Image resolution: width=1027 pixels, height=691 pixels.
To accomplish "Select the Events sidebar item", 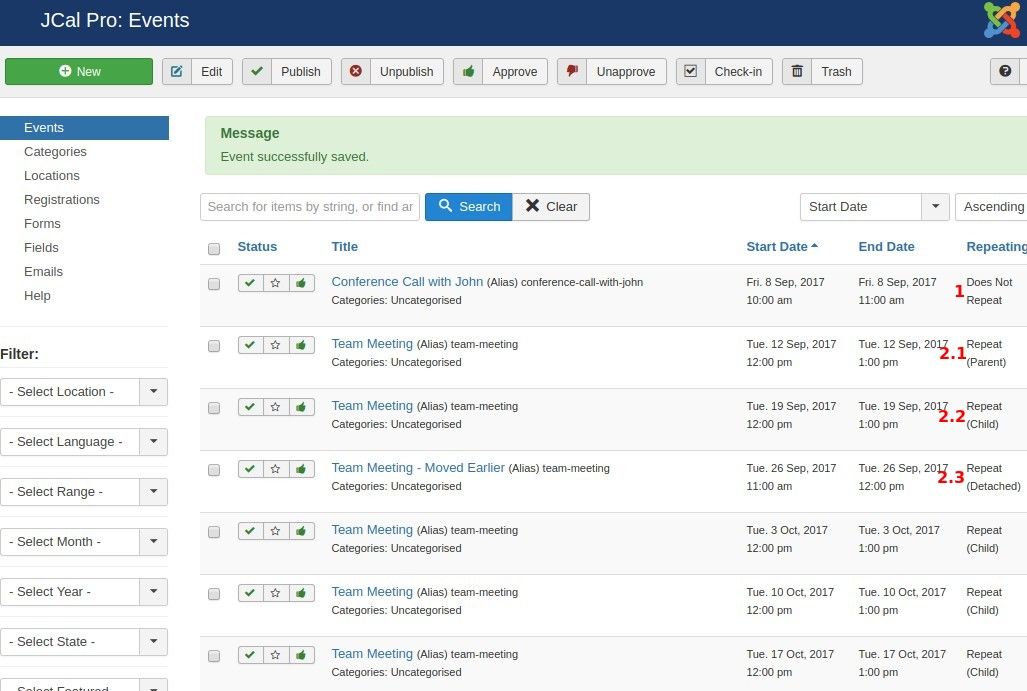I will pos(84,128).
